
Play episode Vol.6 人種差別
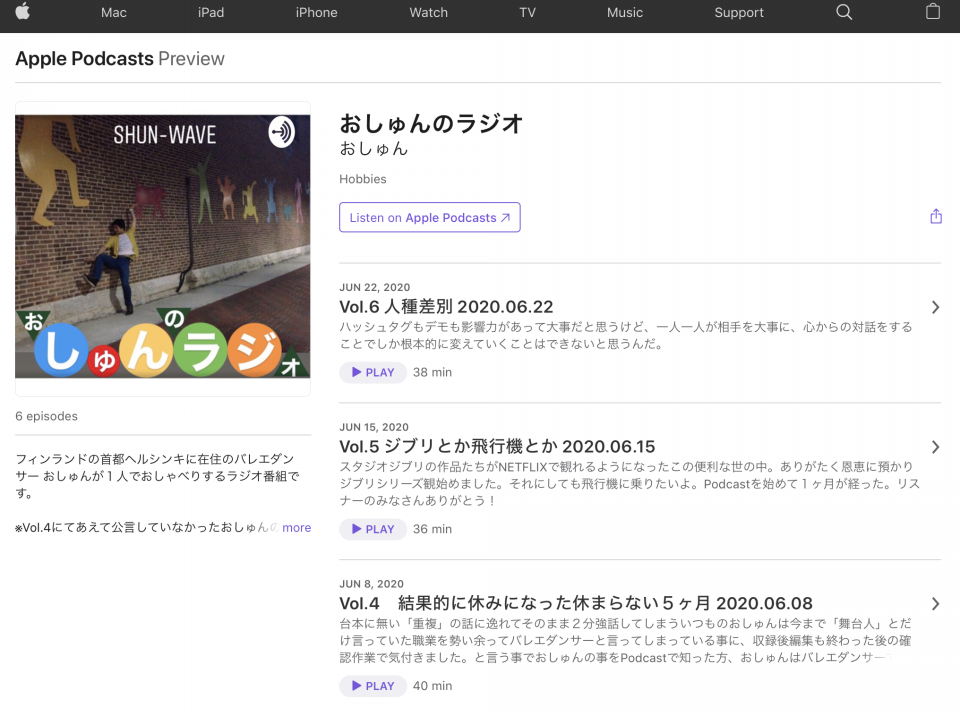pos(373,372)
